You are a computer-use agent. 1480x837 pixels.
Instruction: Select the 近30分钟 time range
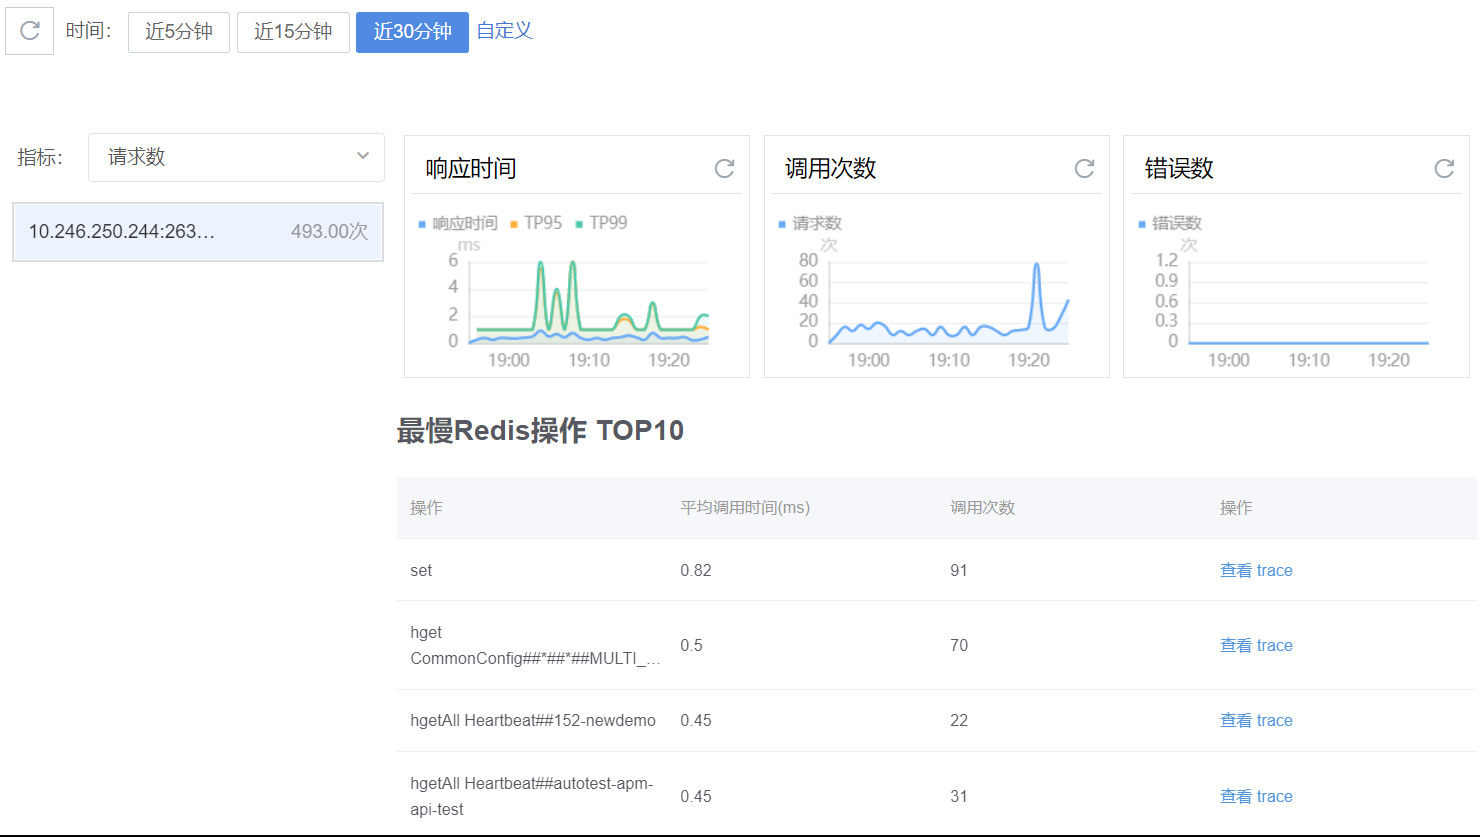coord(412,32)
